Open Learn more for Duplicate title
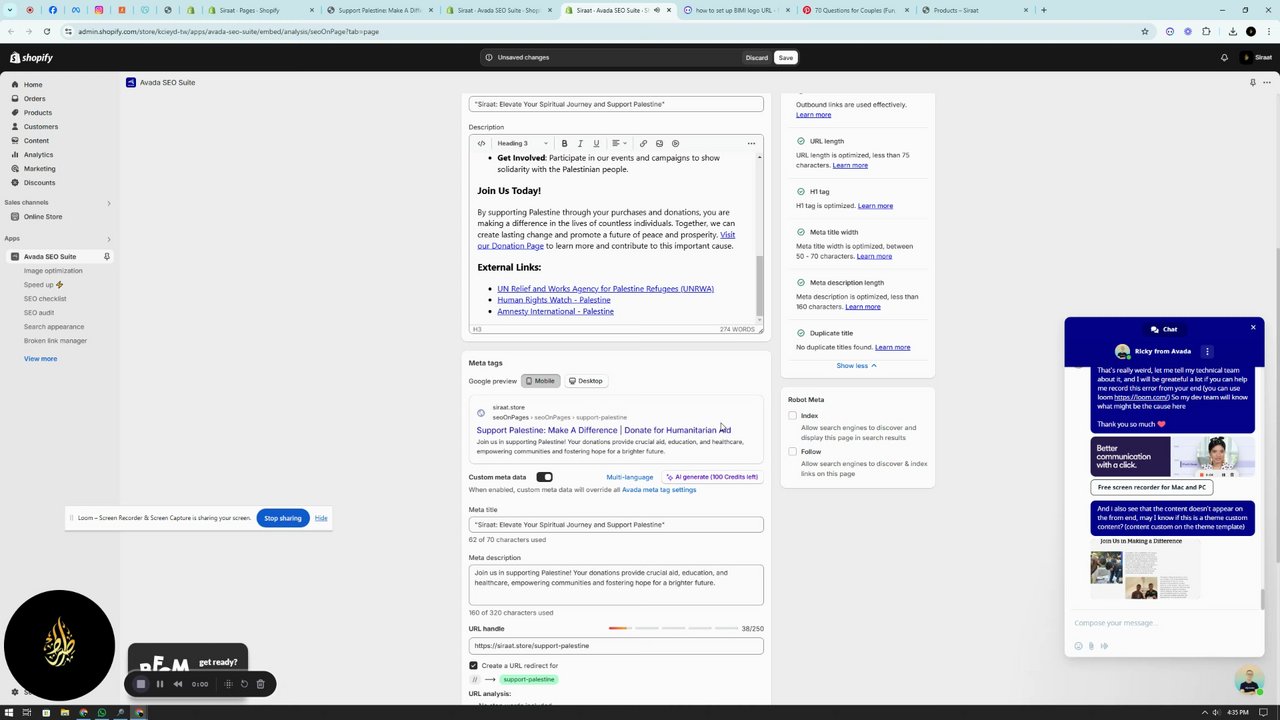This screenshot has width=1280, height=720. click(x=892, y=347)
